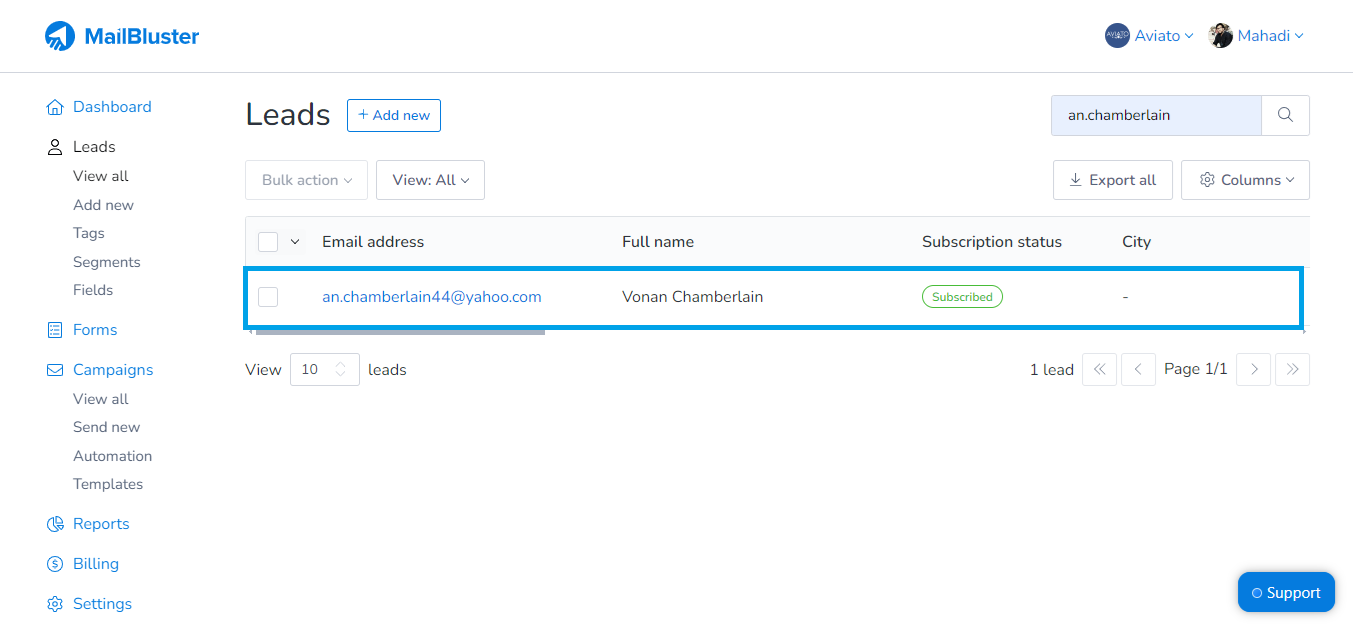Click the Add new button
This screenshot has width=1353, height=632.
click(x=393, y=115)
